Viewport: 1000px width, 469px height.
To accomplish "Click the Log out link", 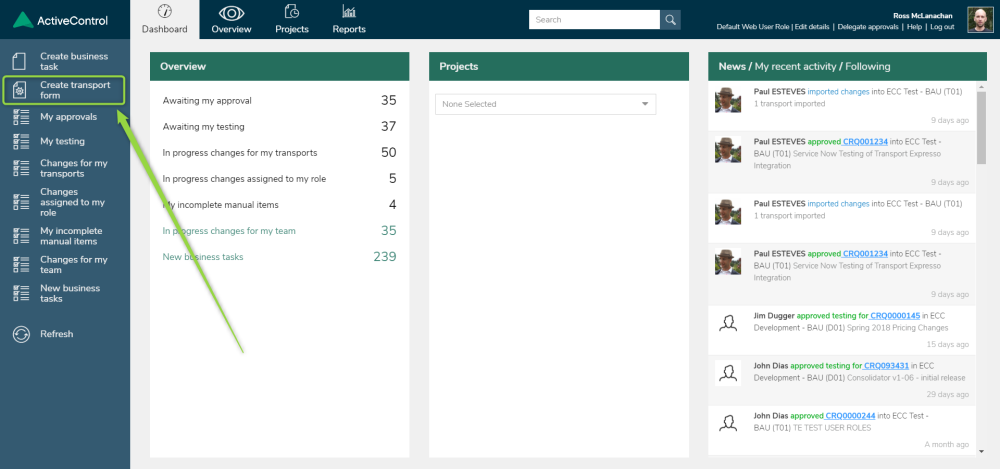I will (942, 27).
